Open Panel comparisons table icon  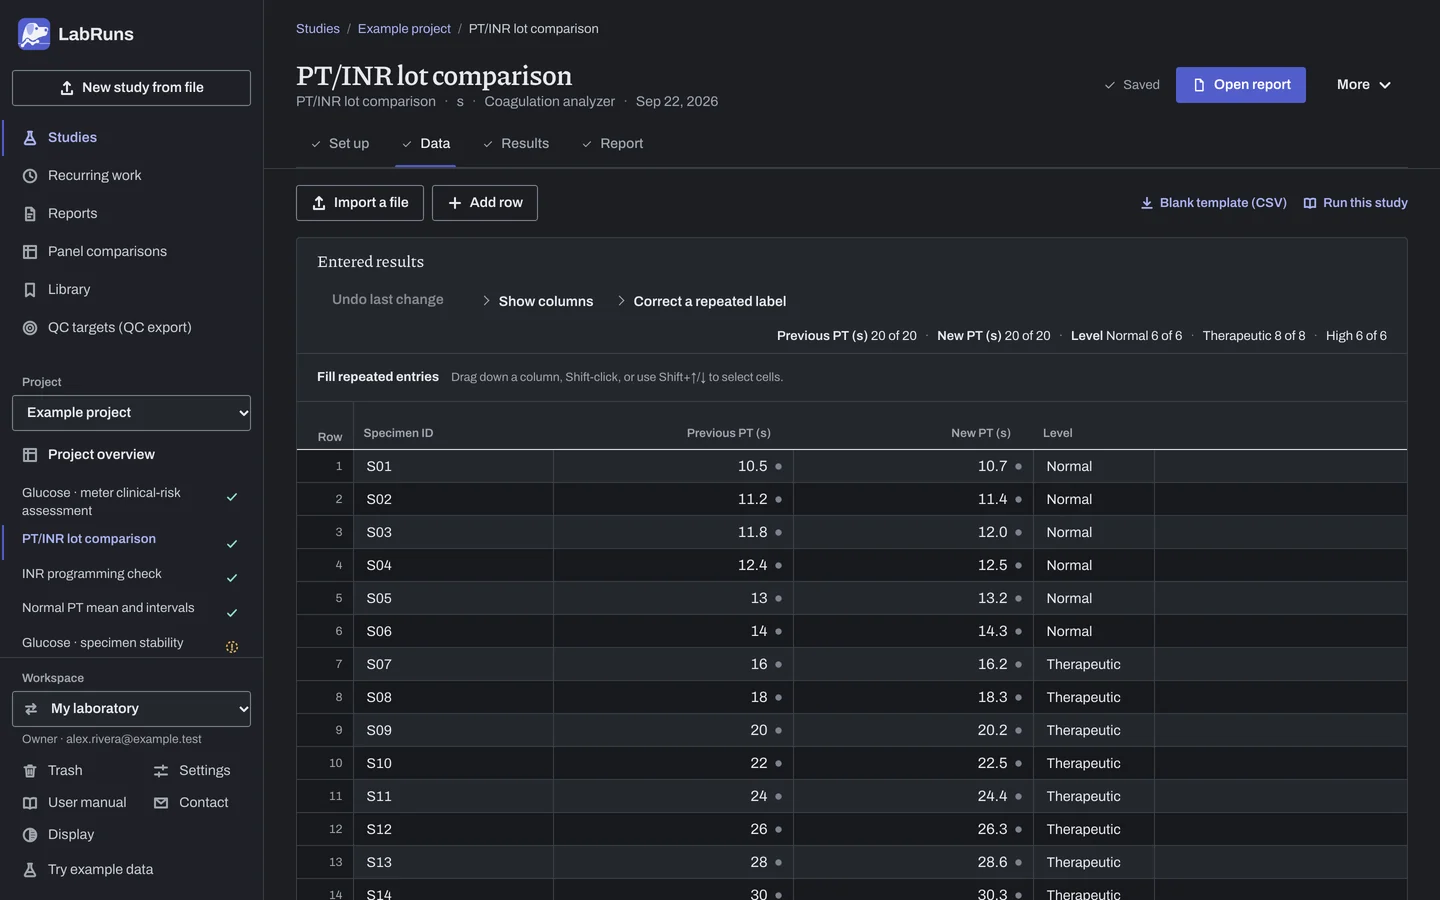point(30,252)
